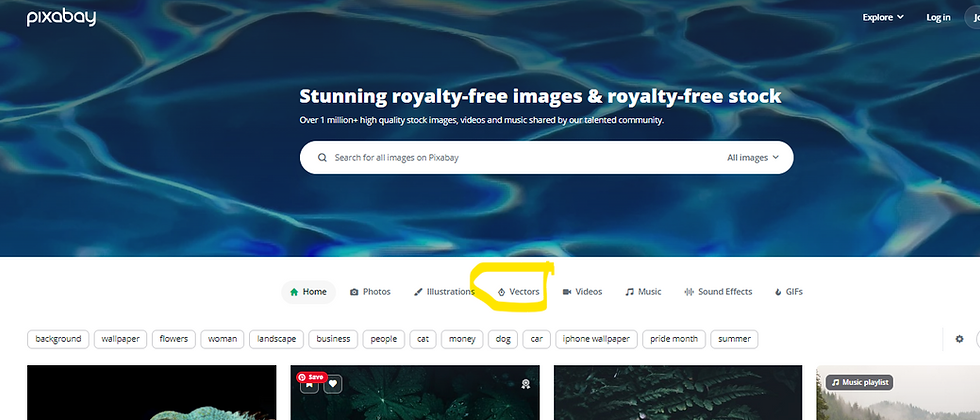Open the Videos tab

coord(582,292)
